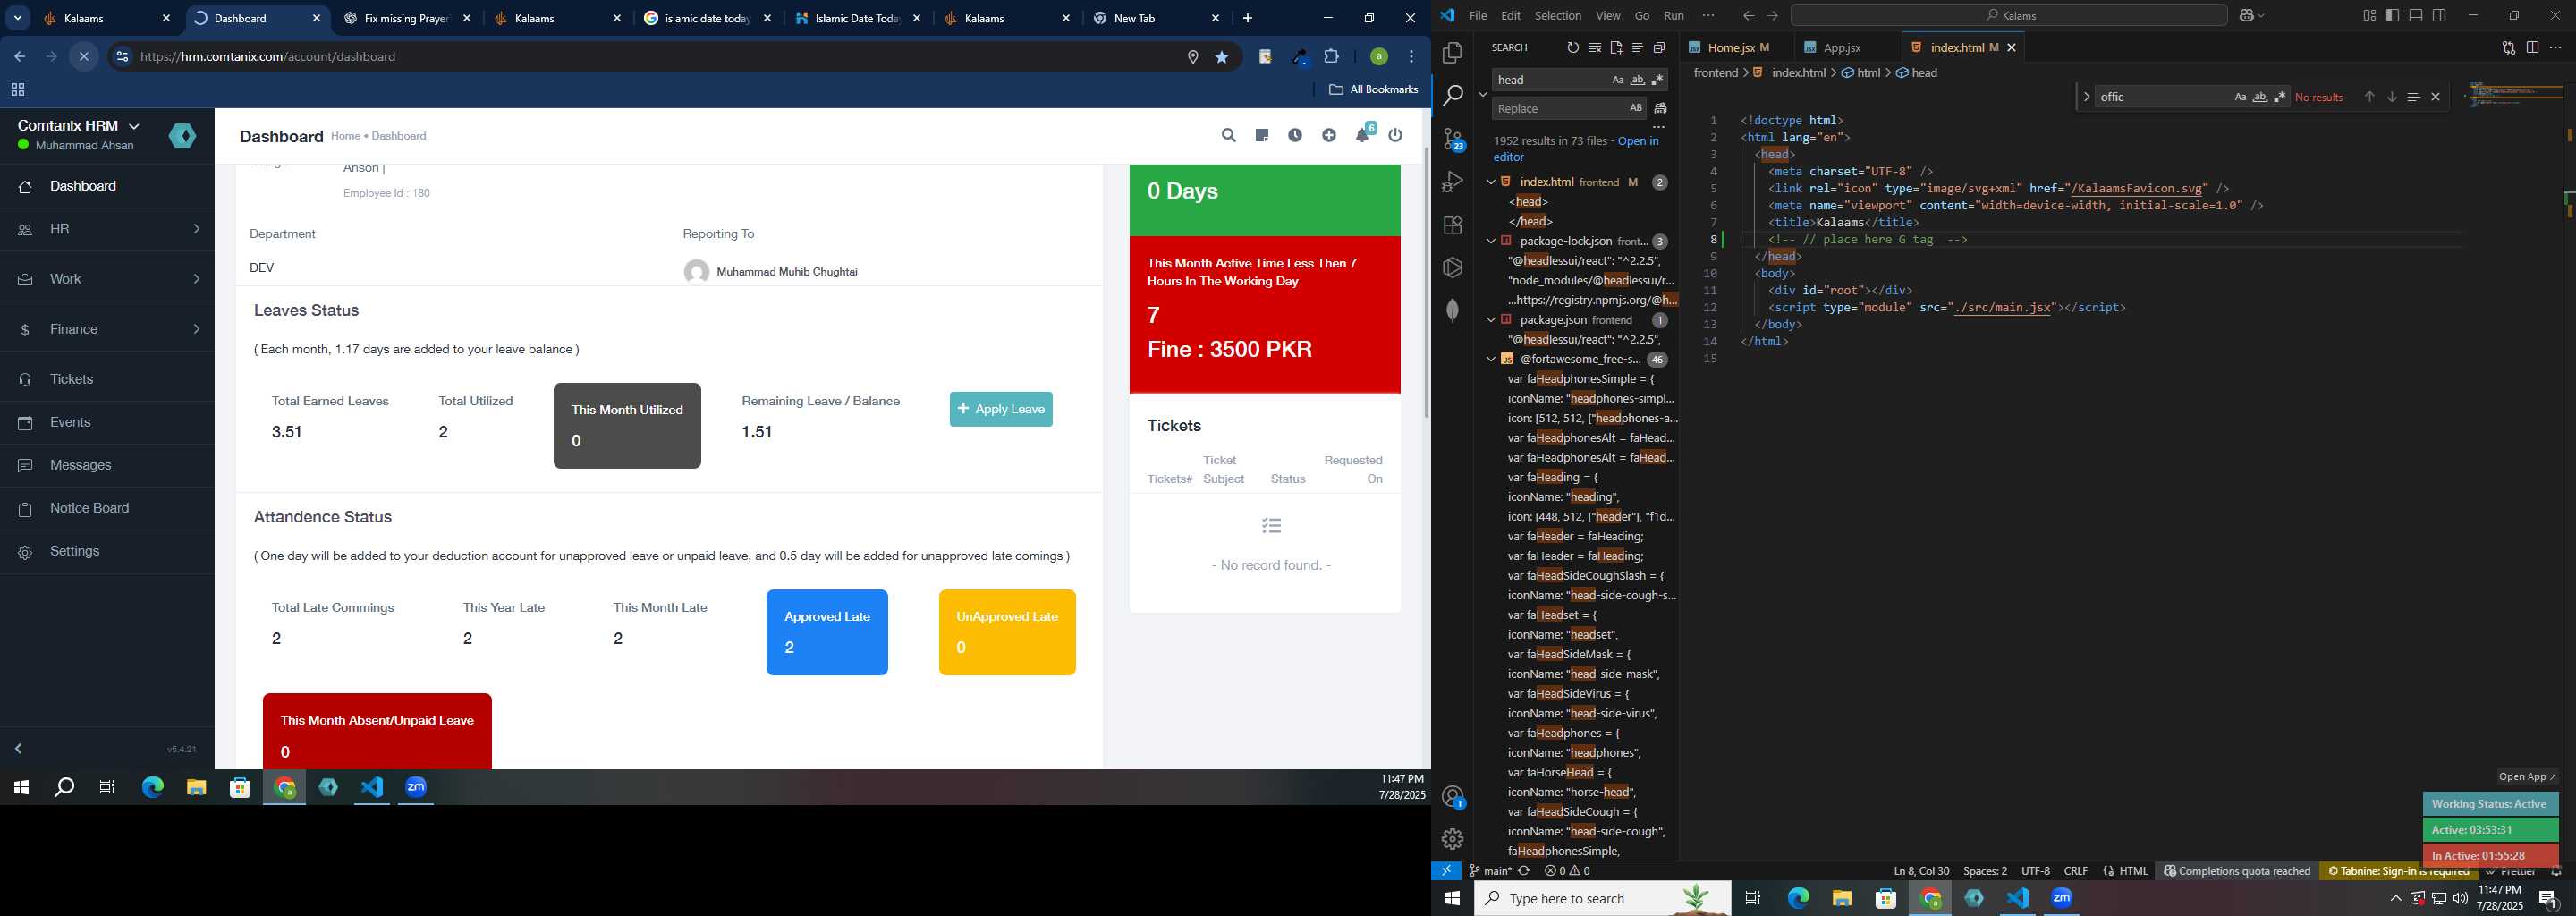Toggle replace chevron in Search panel
The width and height of the screenshot is (2576, 916).
[1483, 94]
